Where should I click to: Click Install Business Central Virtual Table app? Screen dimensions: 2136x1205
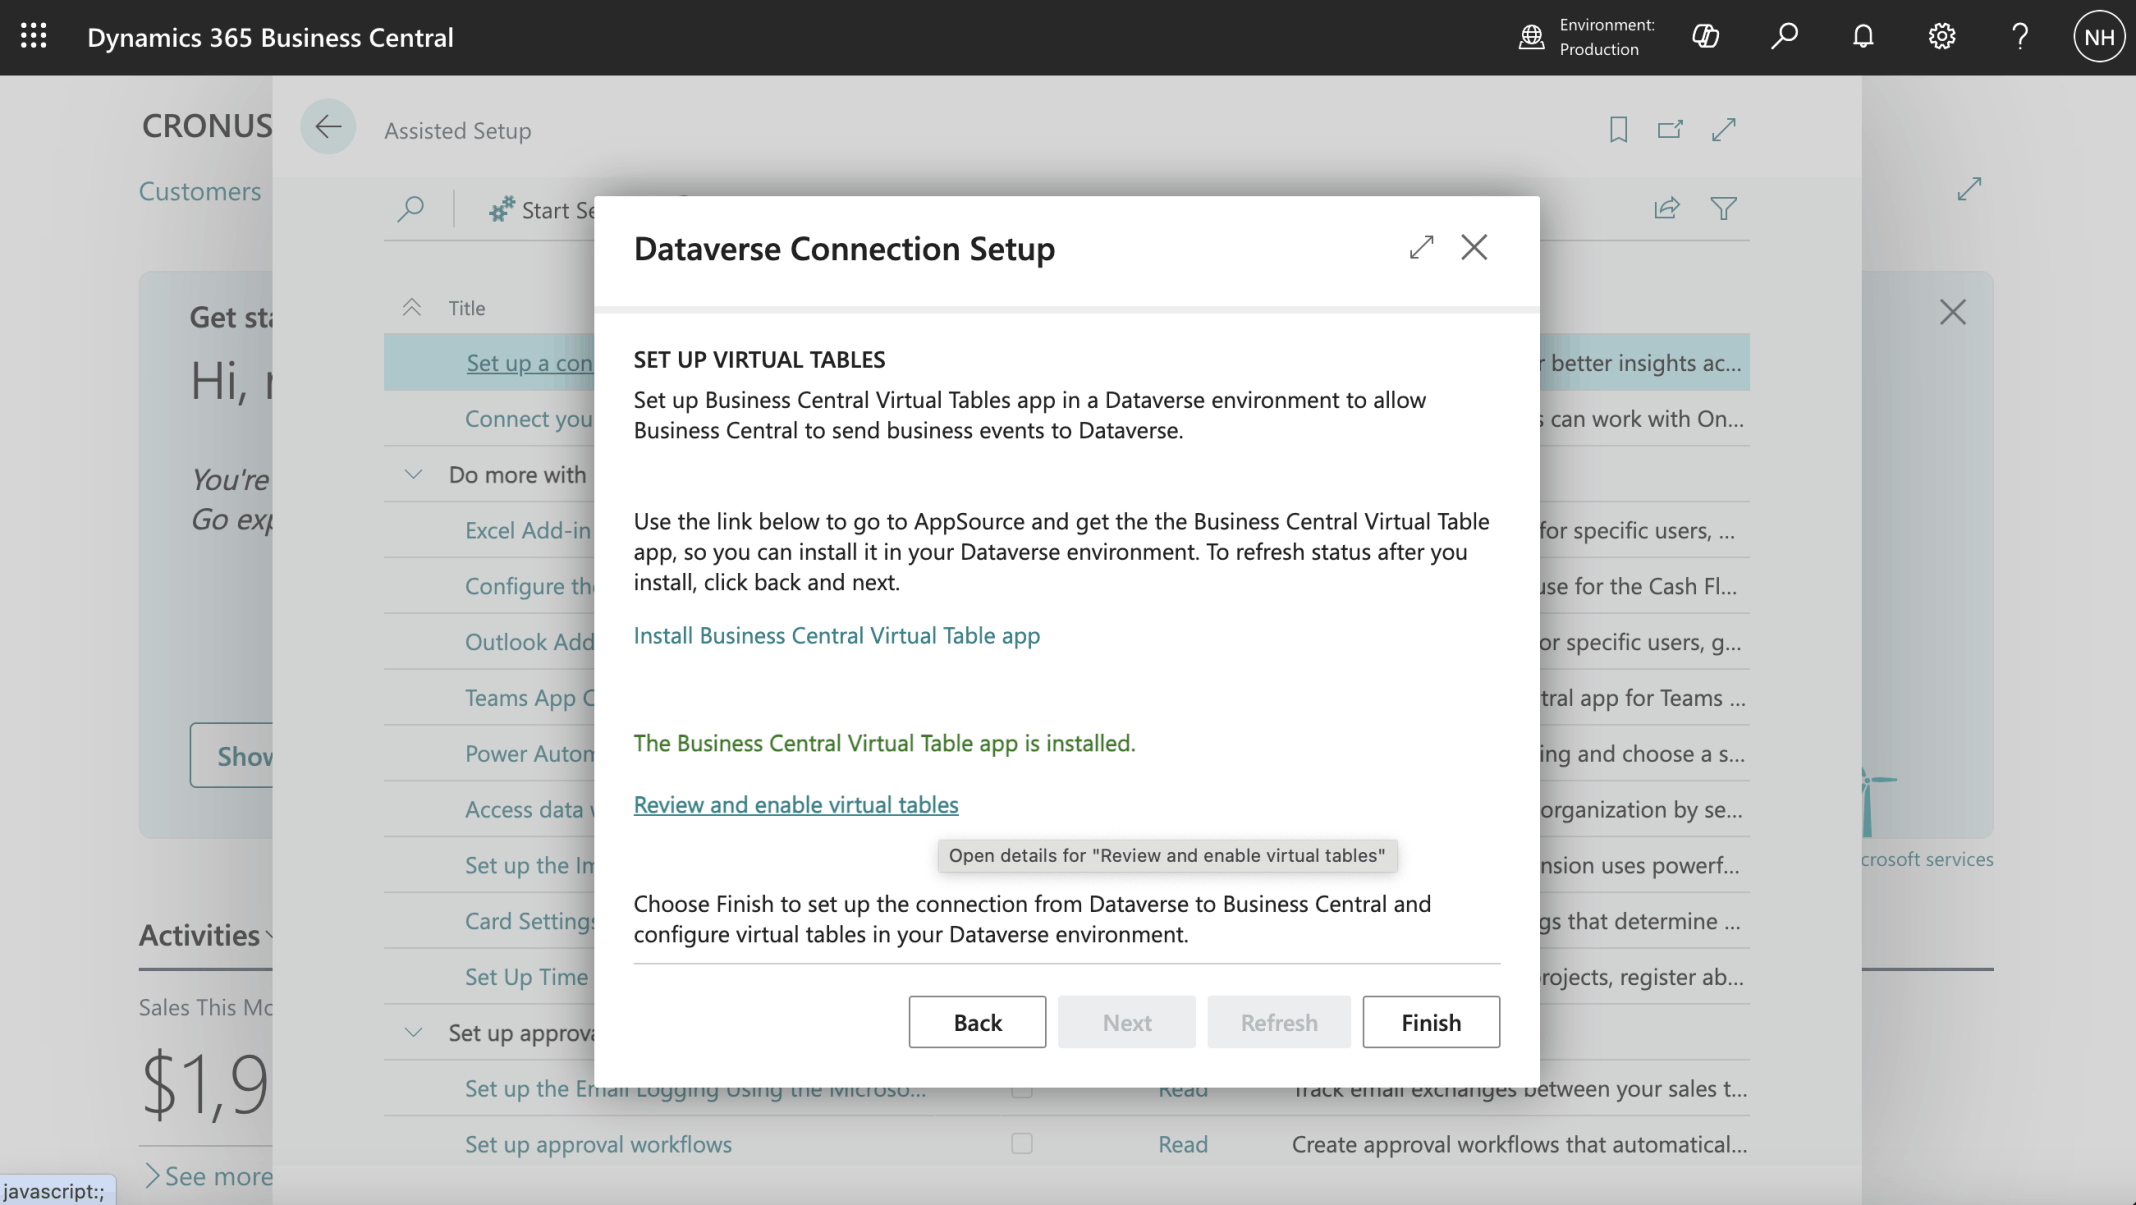click(836, 635)
